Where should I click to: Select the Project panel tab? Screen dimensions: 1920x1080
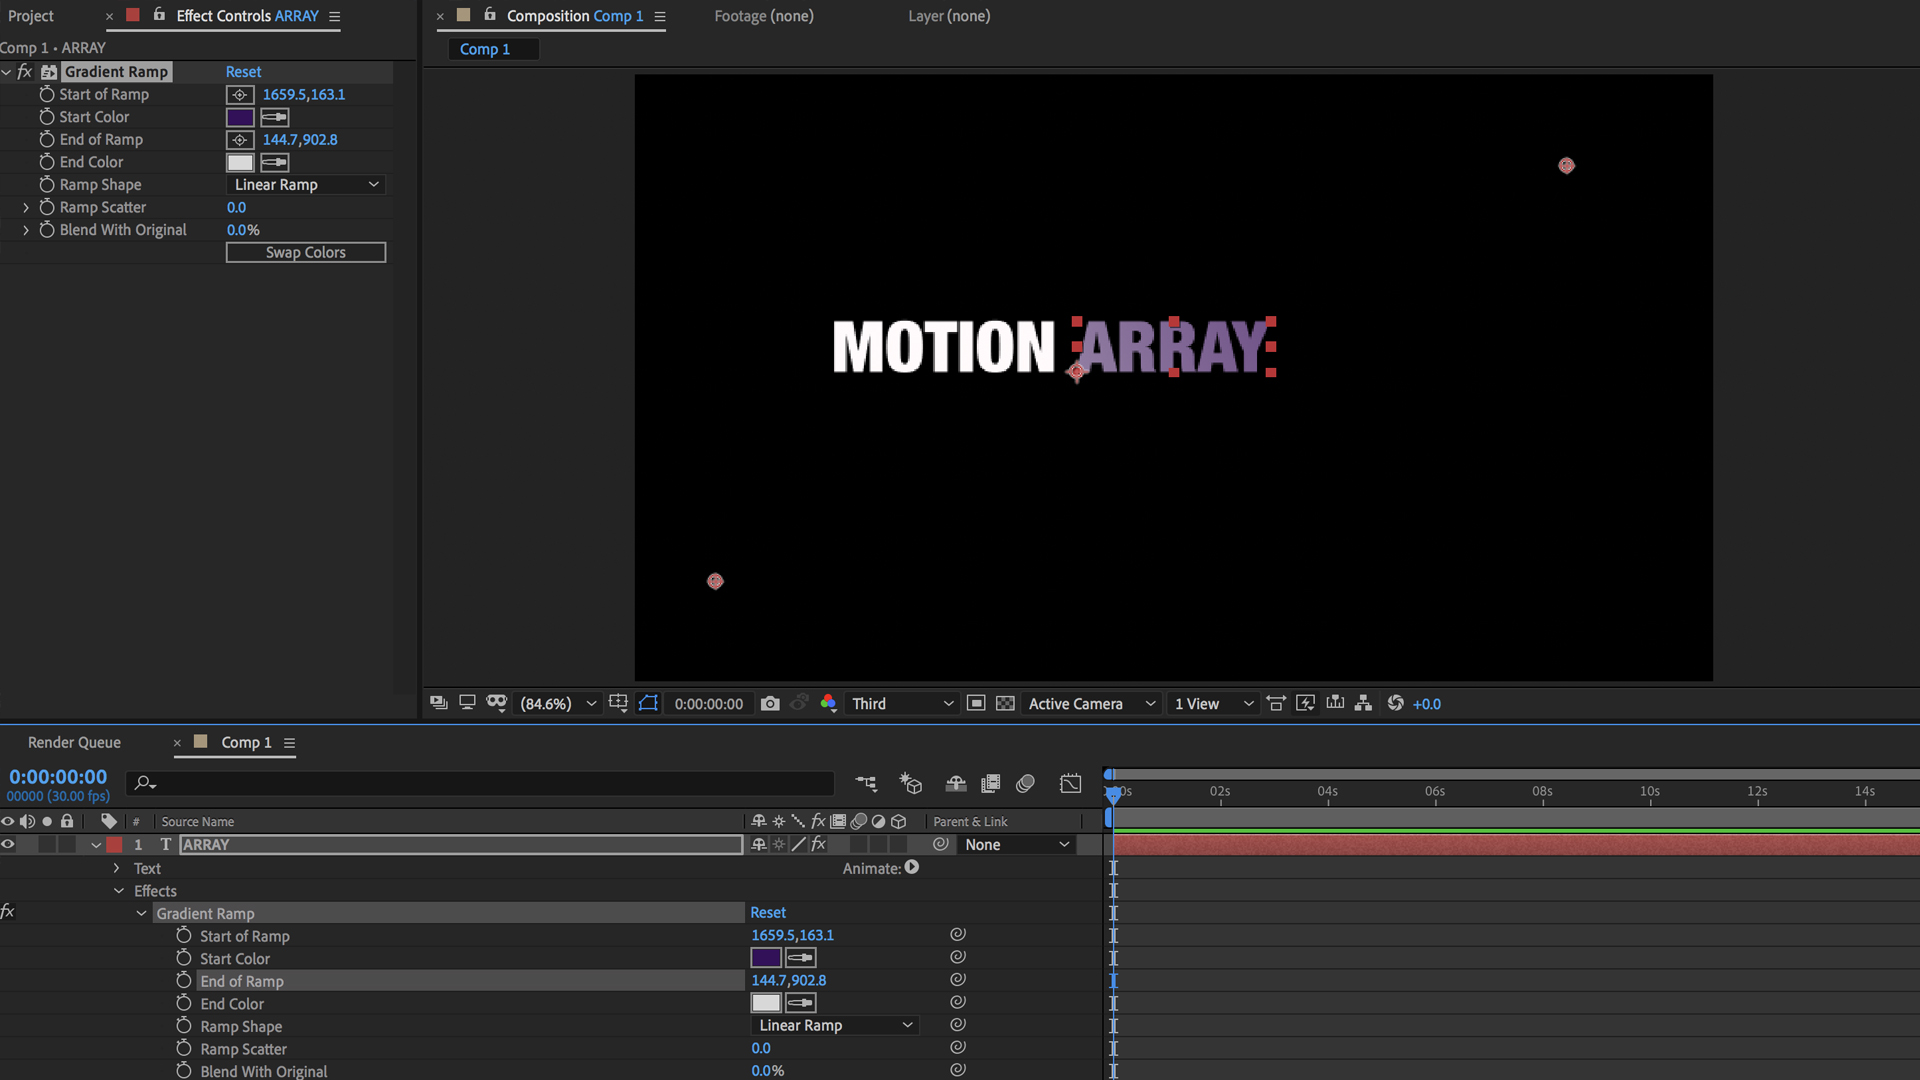click(30, 16)
